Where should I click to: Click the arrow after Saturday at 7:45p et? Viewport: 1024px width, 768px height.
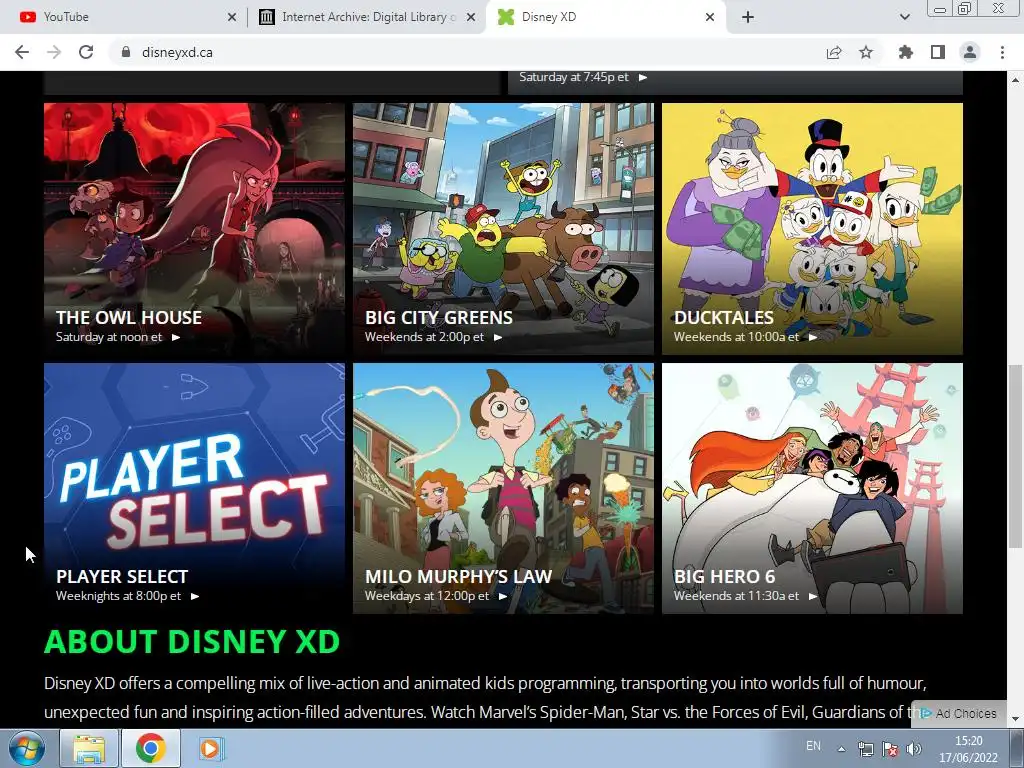(x=643, y=77)
